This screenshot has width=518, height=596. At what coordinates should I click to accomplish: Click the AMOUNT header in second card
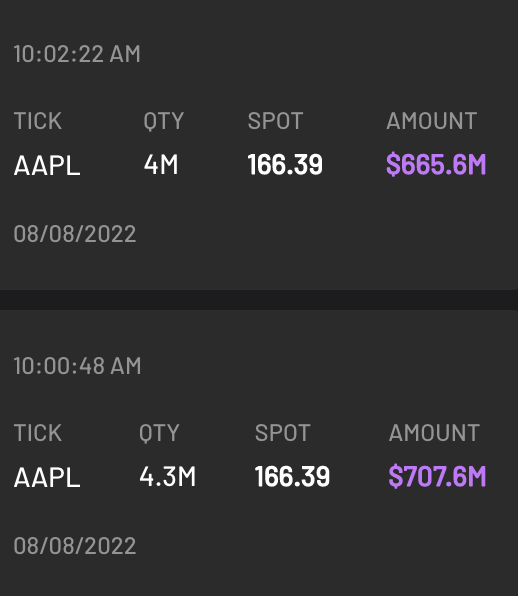pos(434,433)
